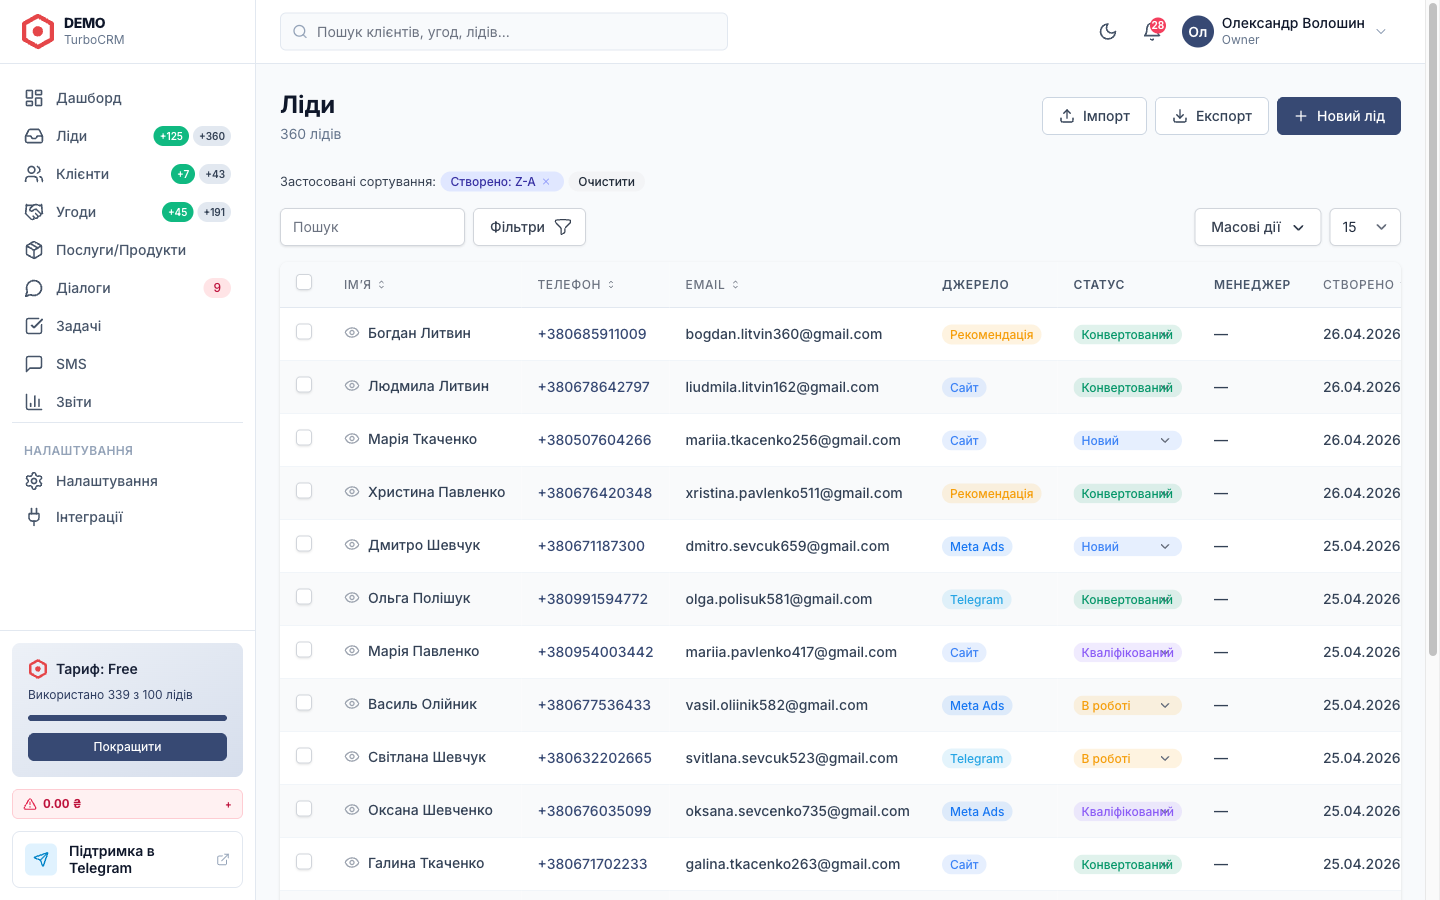Viewport: 1440px width, 900px height.
Task: Remove the 'Створено: Z-A' sort chip
Action: click(x=546, y=182)
